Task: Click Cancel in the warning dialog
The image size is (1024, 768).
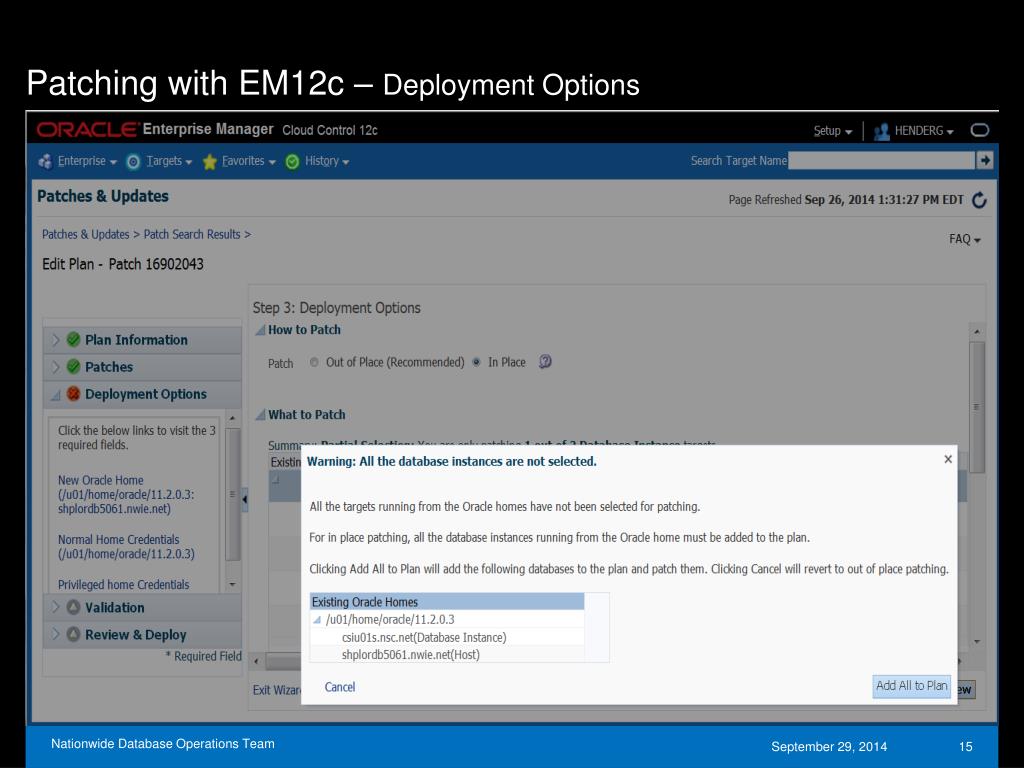Action: click(x=340, y=687)
